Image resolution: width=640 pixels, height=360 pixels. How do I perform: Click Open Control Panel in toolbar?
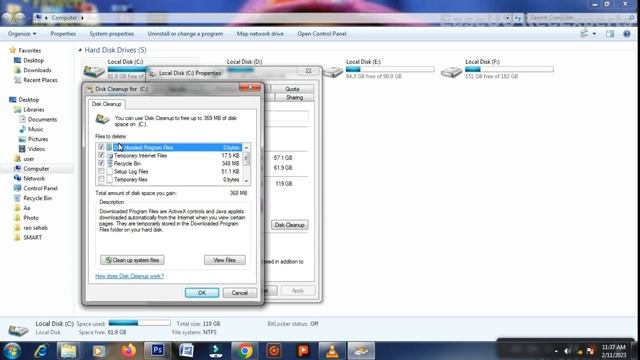(x=322, y=34)
